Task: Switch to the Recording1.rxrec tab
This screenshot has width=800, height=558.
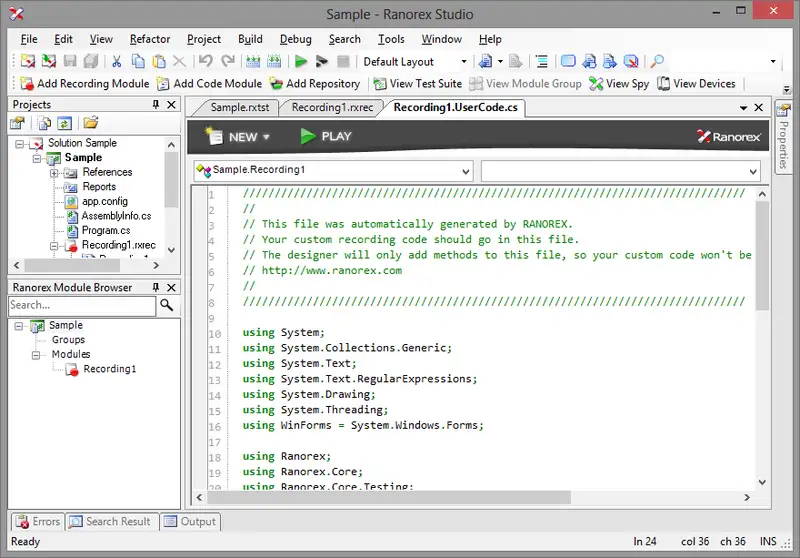Action: (x=332, y=108)
